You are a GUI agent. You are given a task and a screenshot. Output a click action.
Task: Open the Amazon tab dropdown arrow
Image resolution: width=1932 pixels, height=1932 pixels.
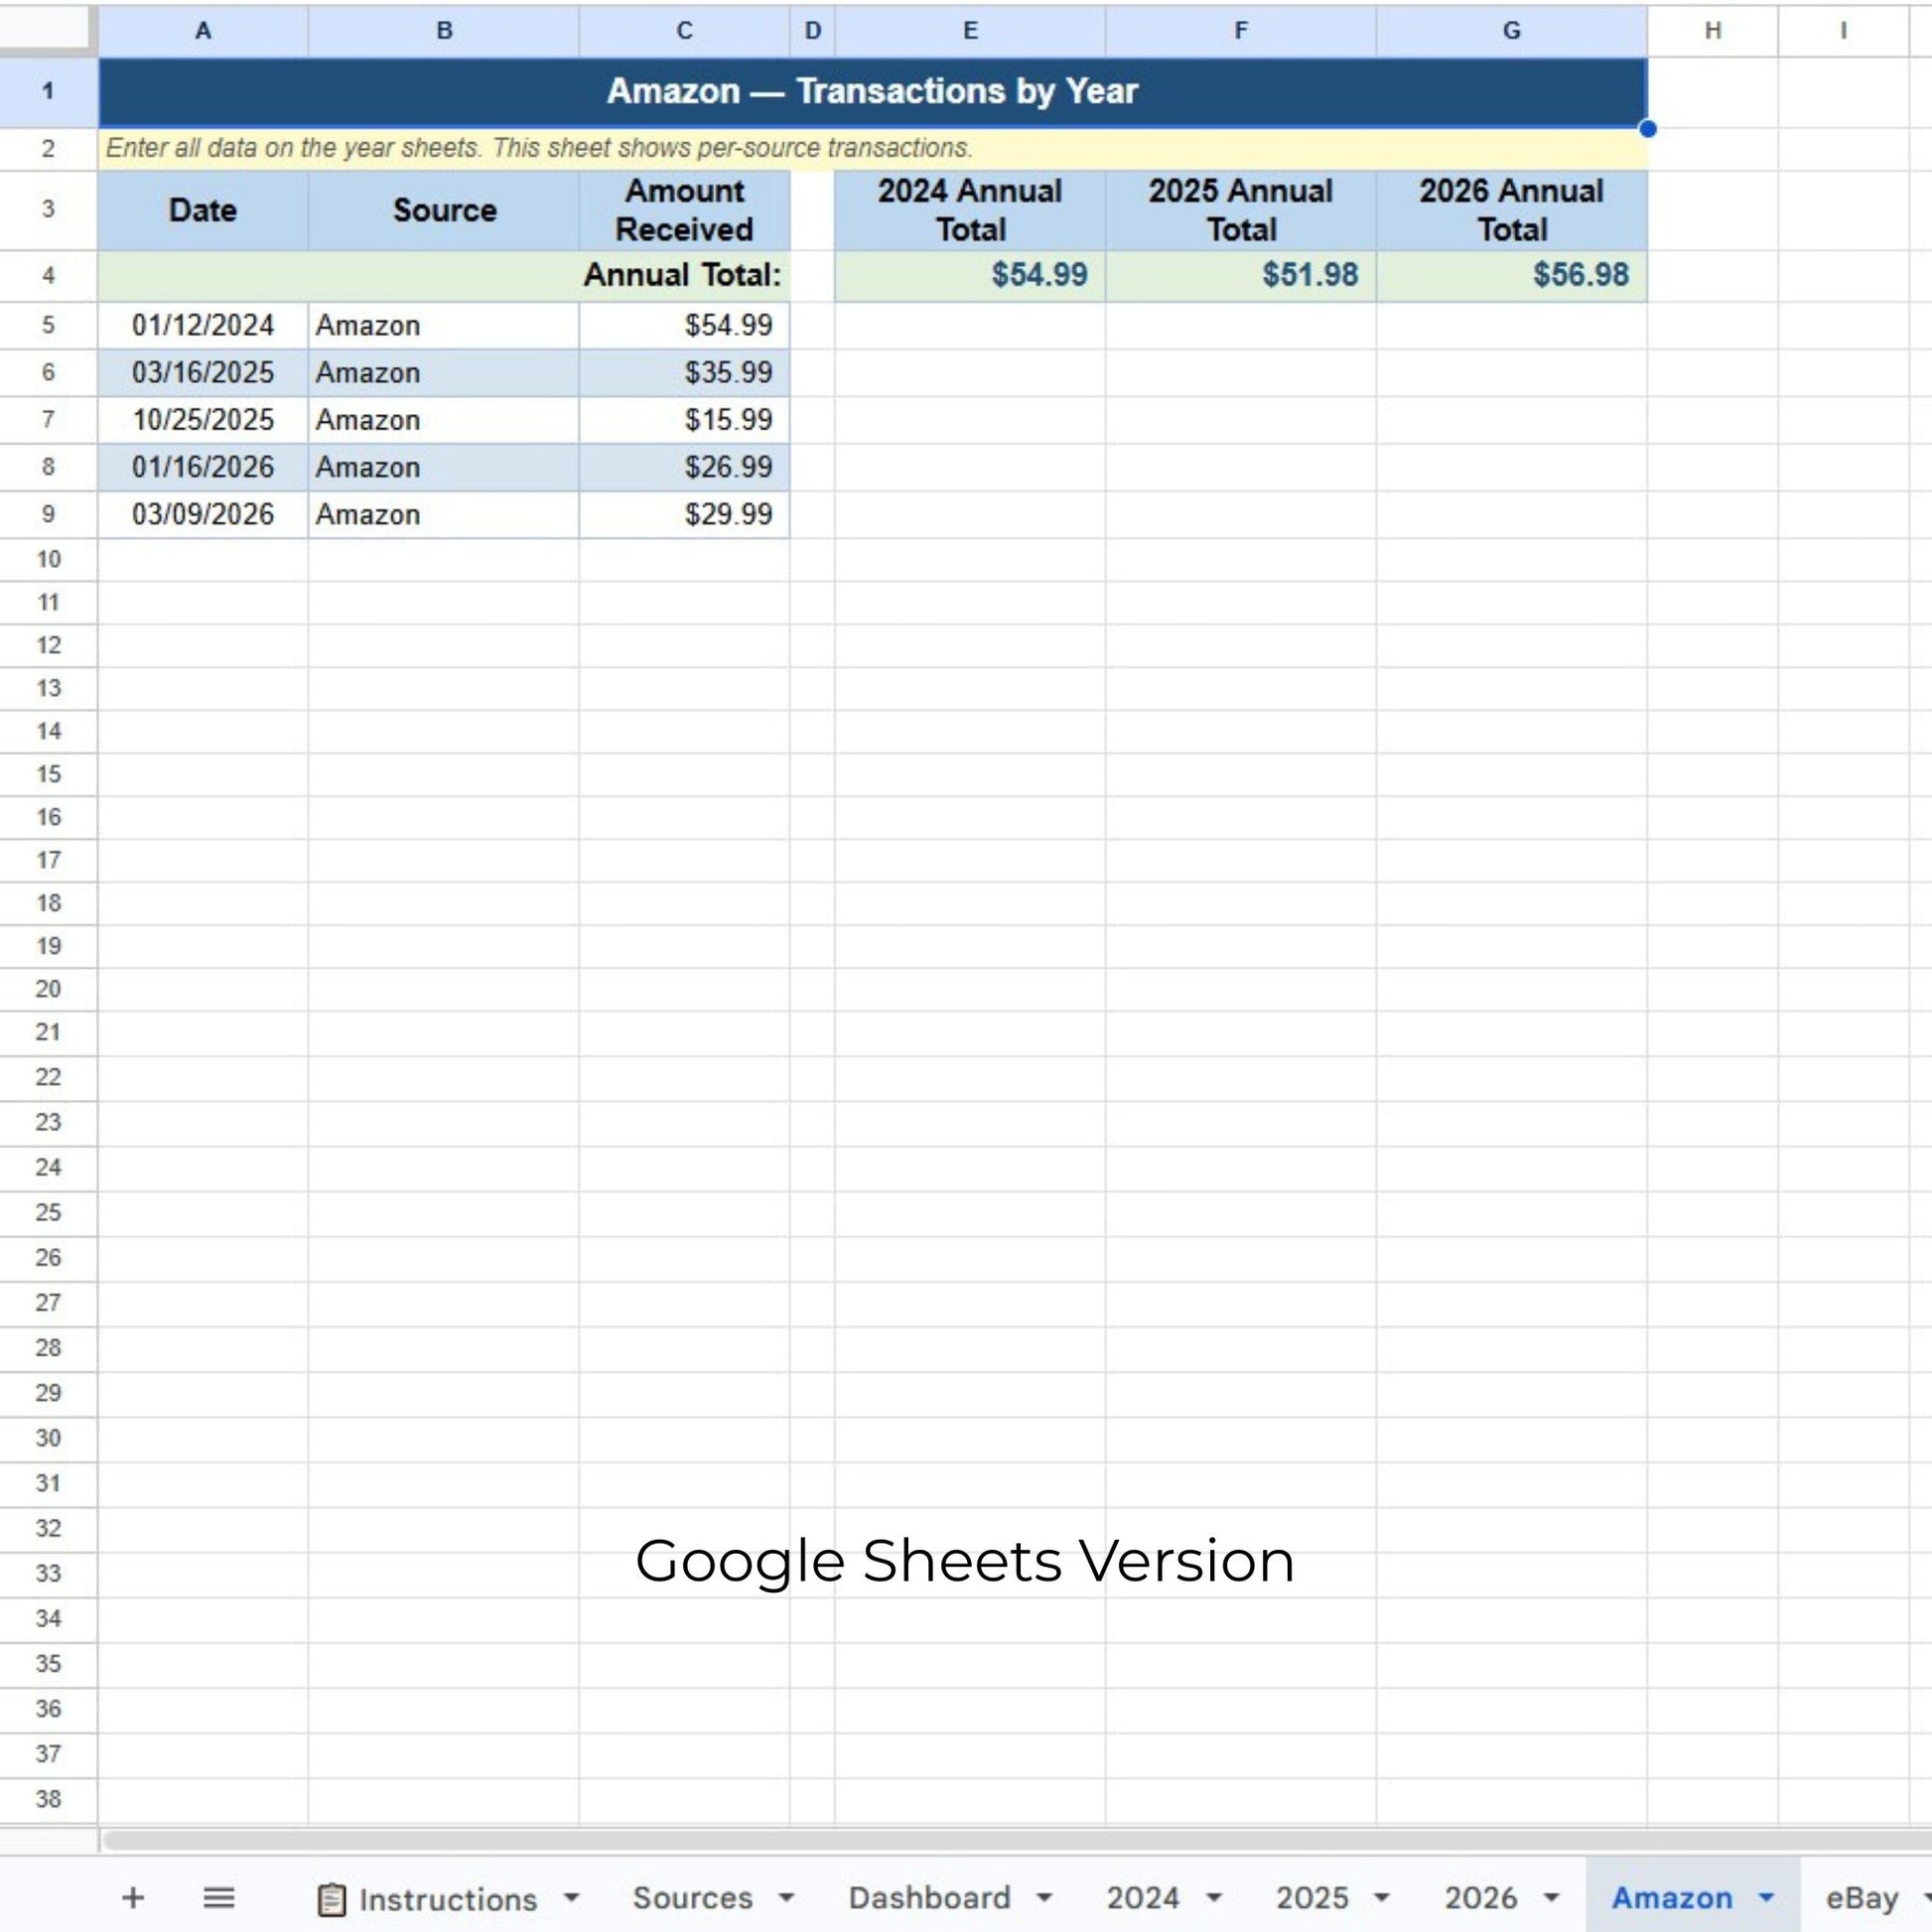point(1767,1897)
